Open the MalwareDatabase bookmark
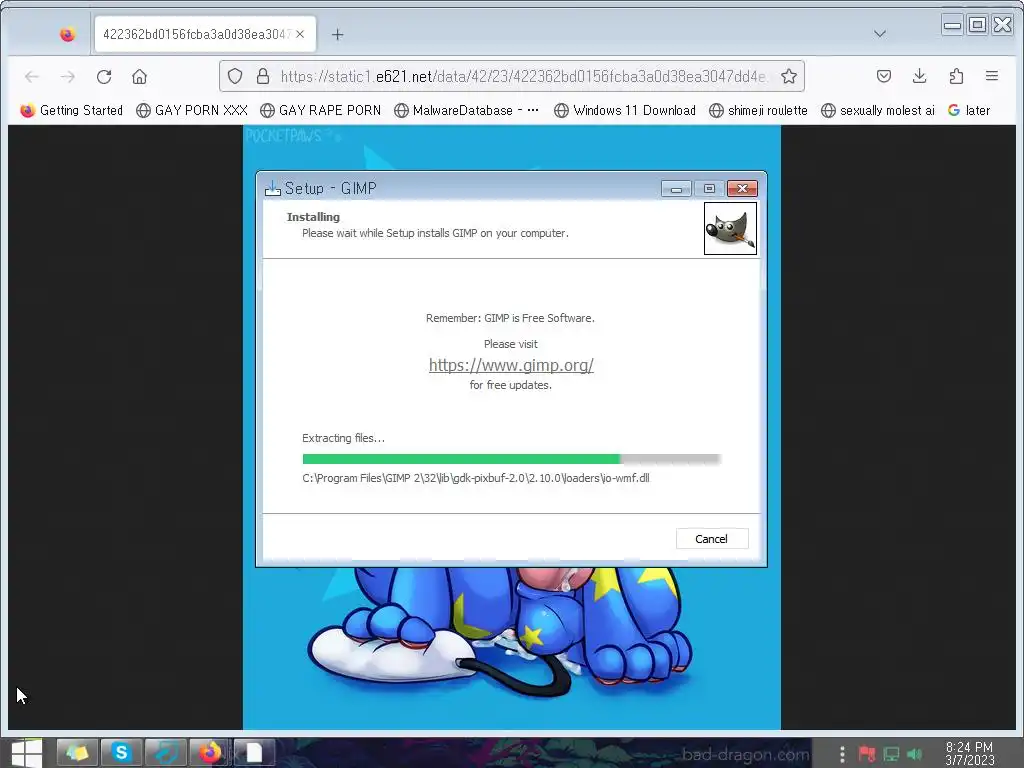The height and width of the screenshot is (768, 1024). point(467,110)
